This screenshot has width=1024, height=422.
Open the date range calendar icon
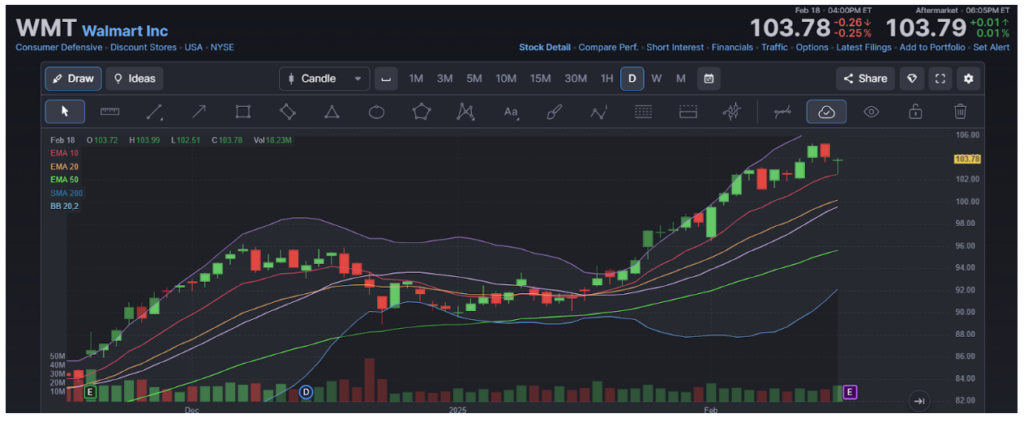(709, 78)
